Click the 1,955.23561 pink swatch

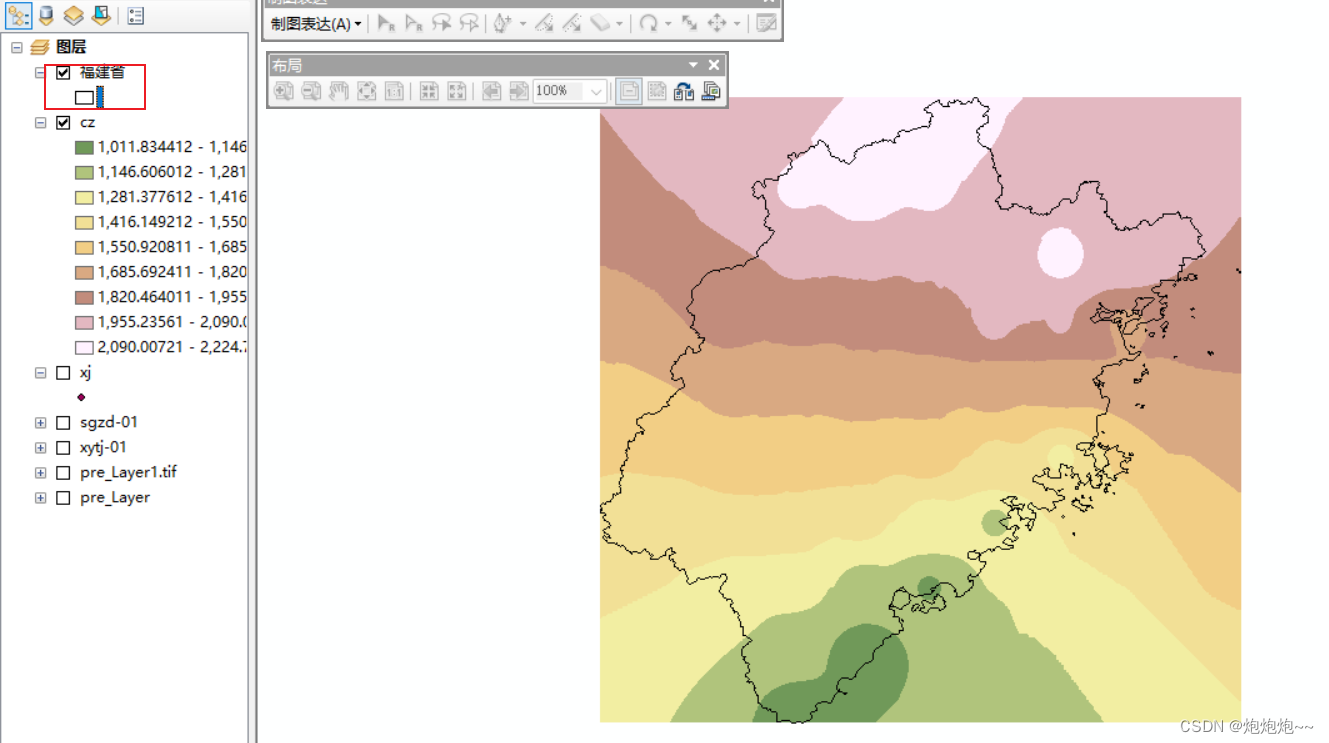tap(84, 322)
